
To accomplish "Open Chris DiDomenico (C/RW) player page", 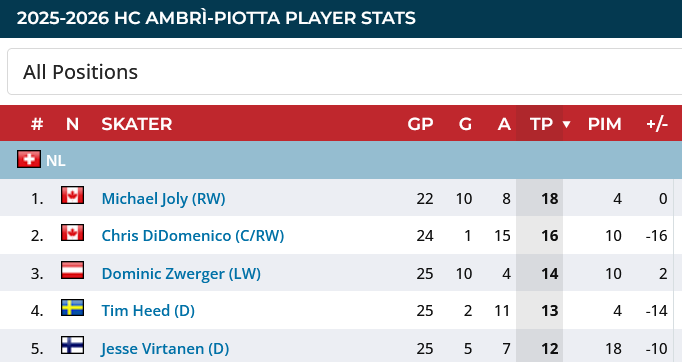I will point(193,236).
